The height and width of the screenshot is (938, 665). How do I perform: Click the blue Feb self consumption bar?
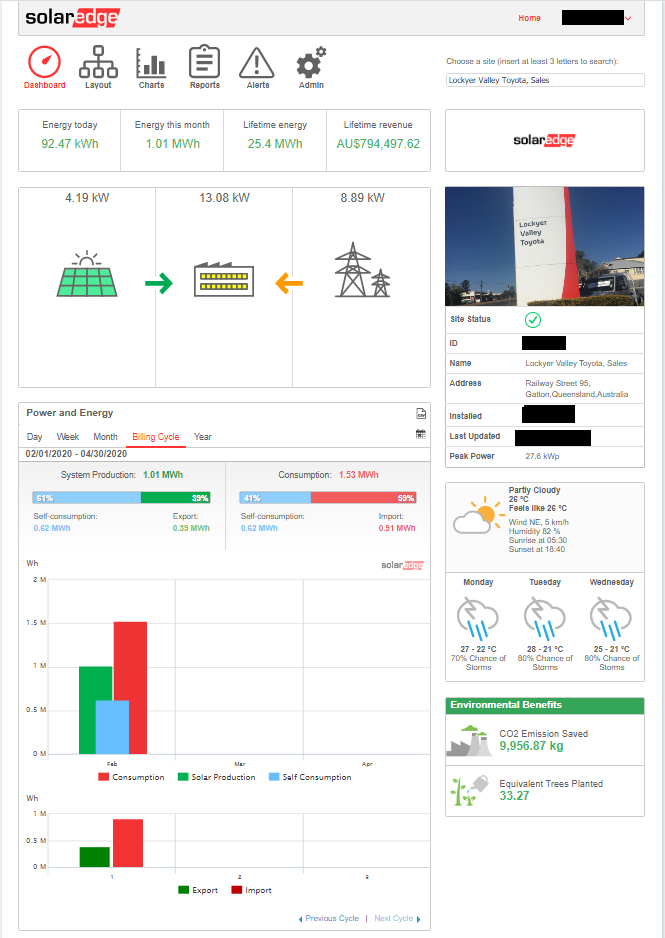click(x=112, y=727)
